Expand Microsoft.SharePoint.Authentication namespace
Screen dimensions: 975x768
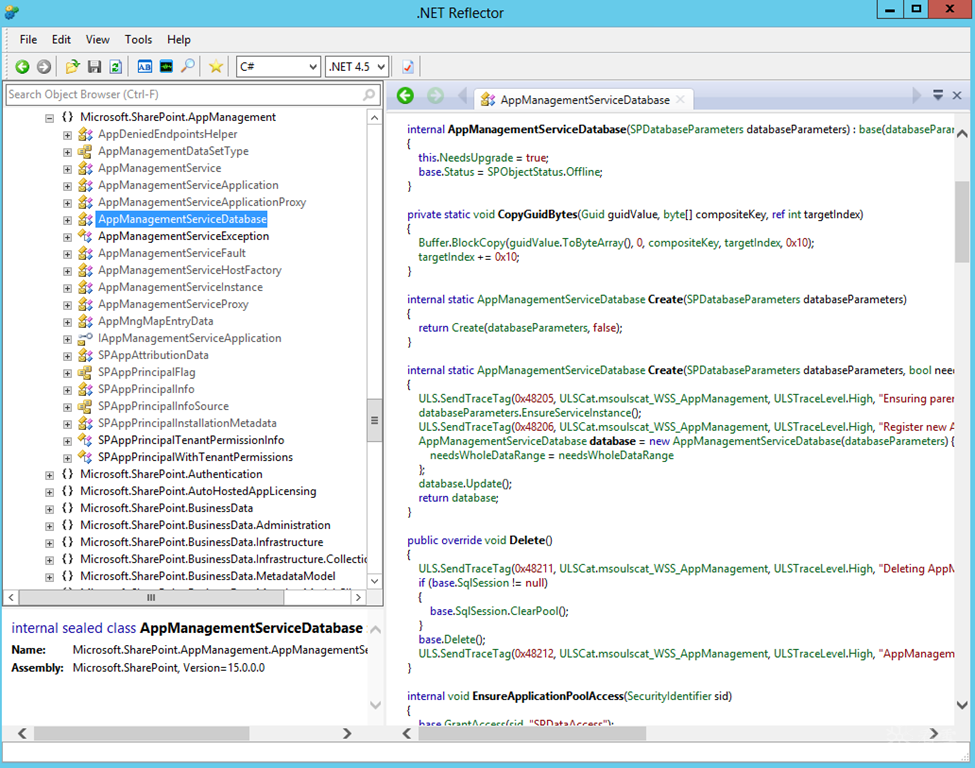click(49, 475)
